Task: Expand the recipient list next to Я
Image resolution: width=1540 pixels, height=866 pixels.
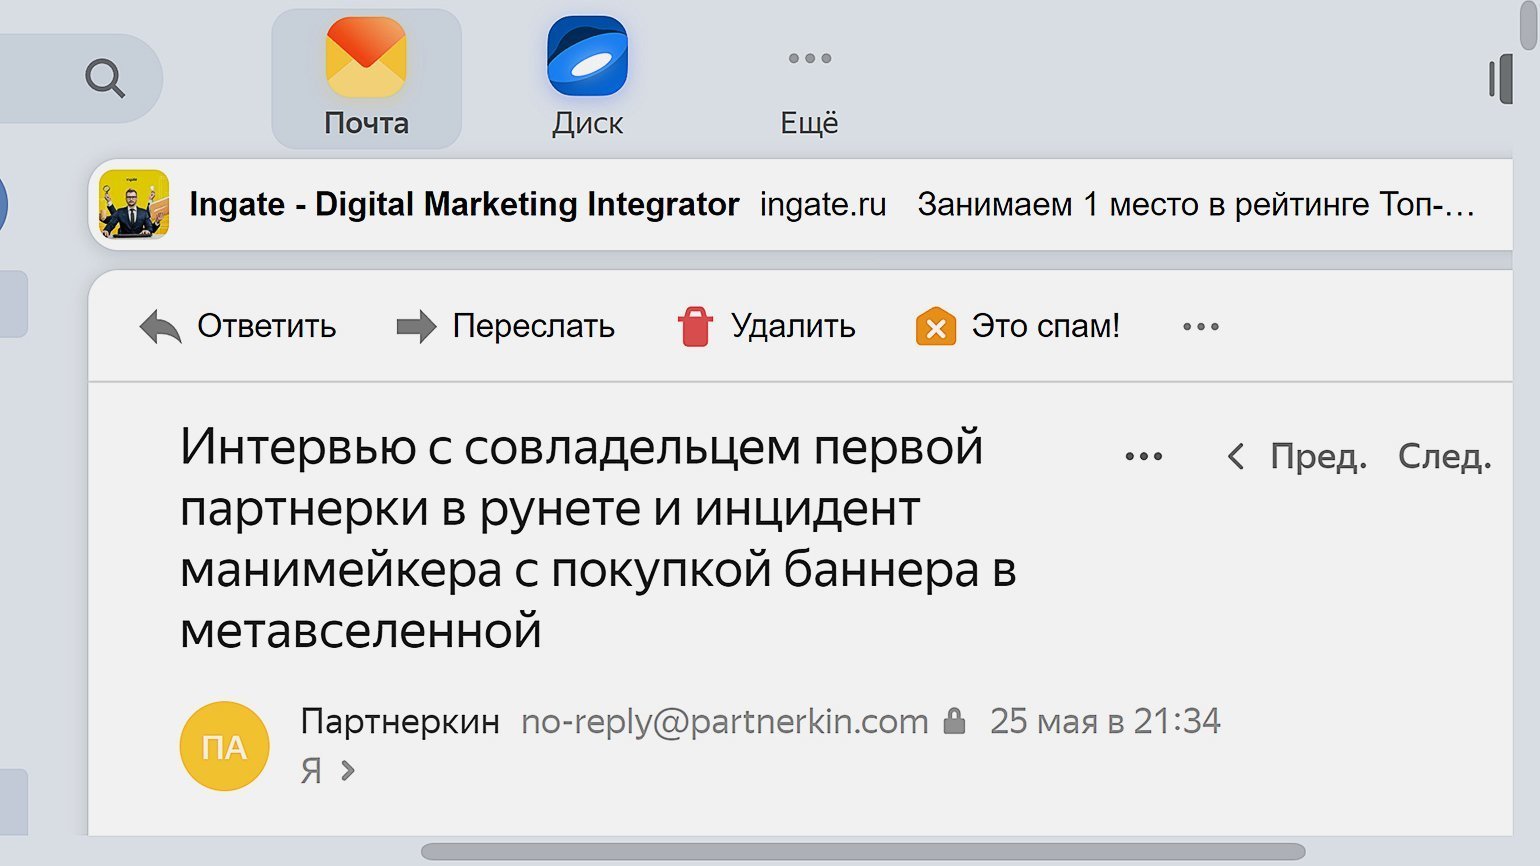Action: coord(347,770)
